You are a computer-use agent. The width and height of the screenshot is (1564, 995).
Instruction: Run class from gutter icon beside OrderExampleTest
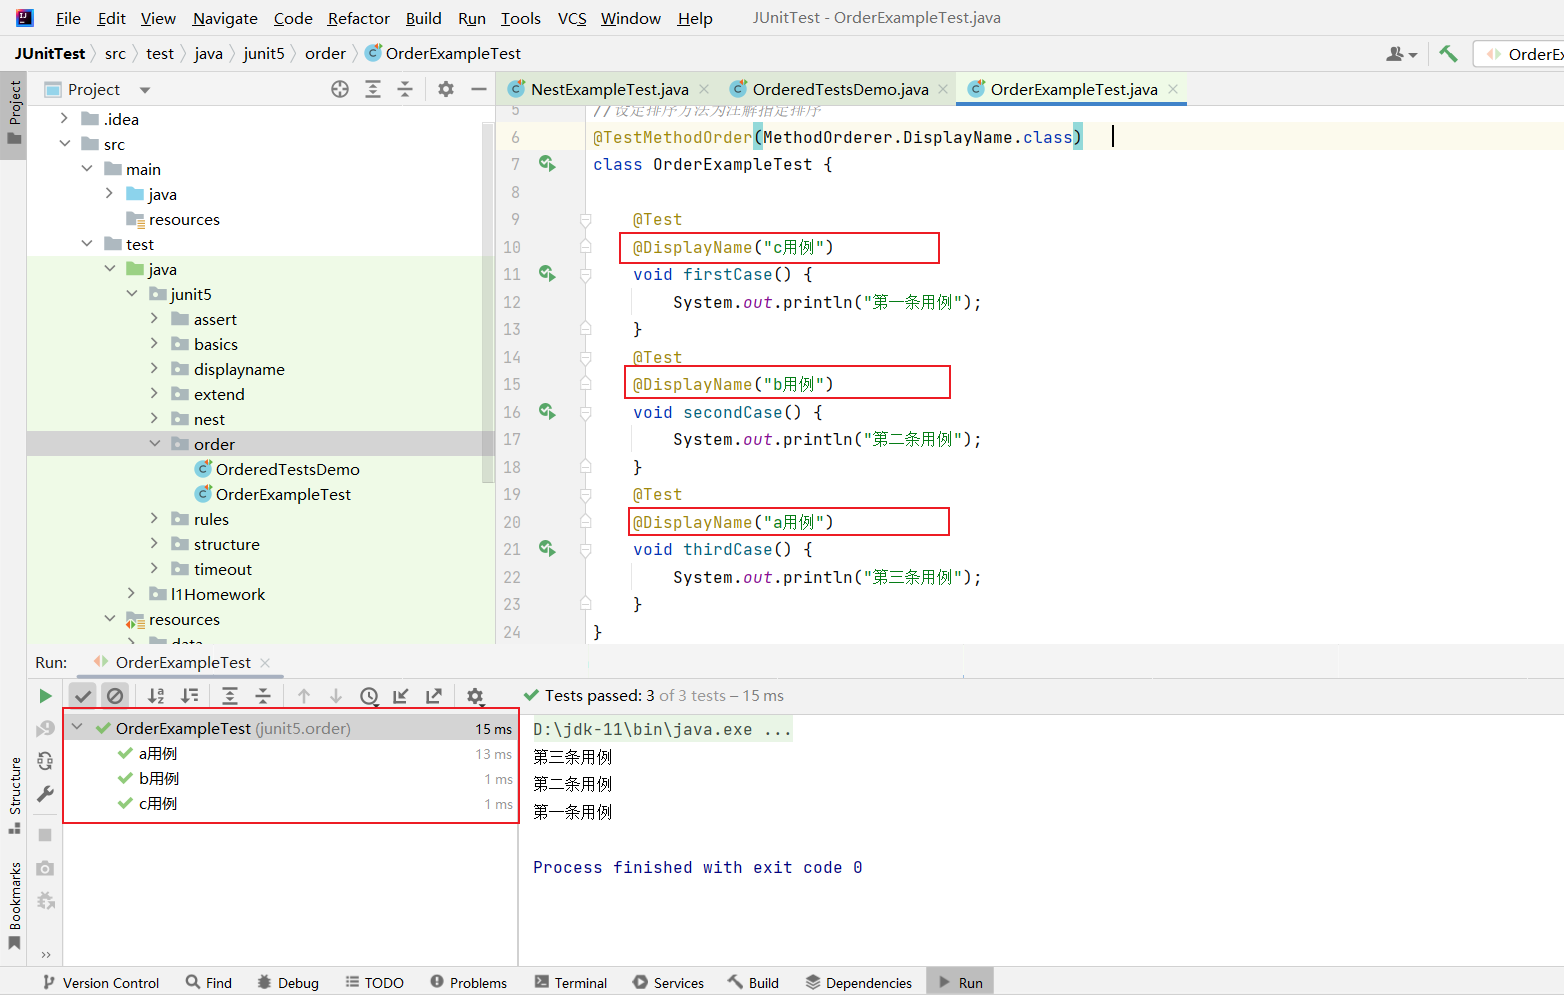click(x=547, y=163)
